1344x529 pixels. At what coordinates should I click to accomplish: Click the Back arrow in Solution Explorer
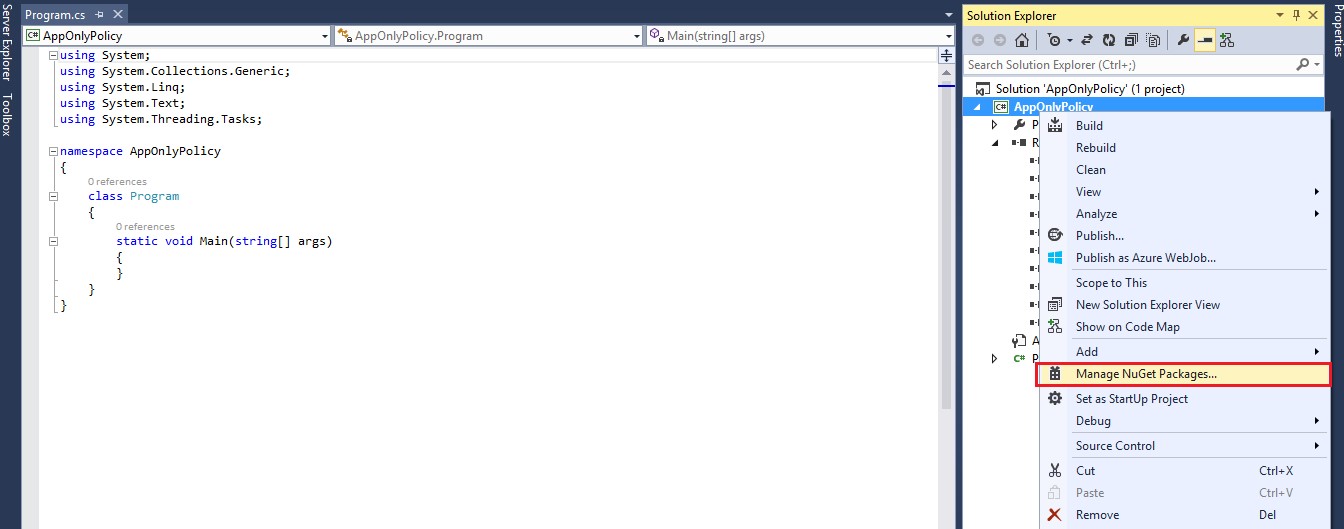pos(978,41)
